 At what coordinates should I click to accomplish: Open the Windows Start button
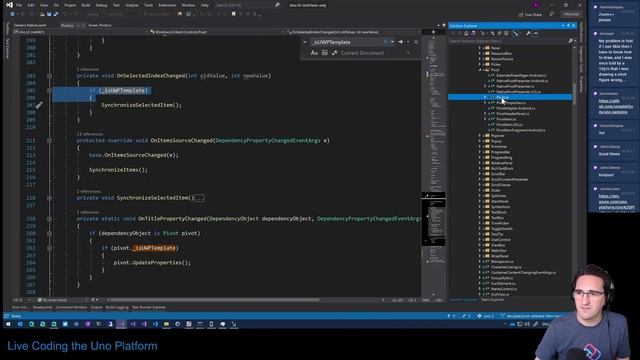point(8,324)
